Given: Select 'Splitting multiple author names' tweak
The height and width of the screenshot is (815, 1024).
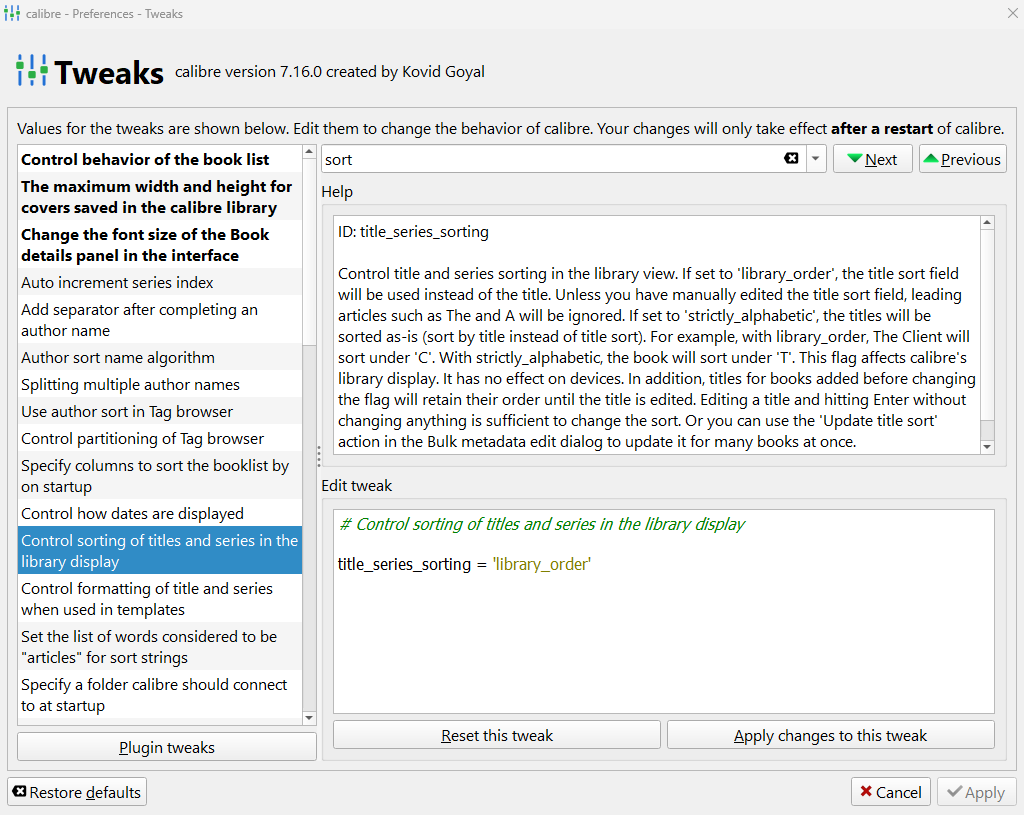Looking at the screenshot, I should (x=160, y=385).
